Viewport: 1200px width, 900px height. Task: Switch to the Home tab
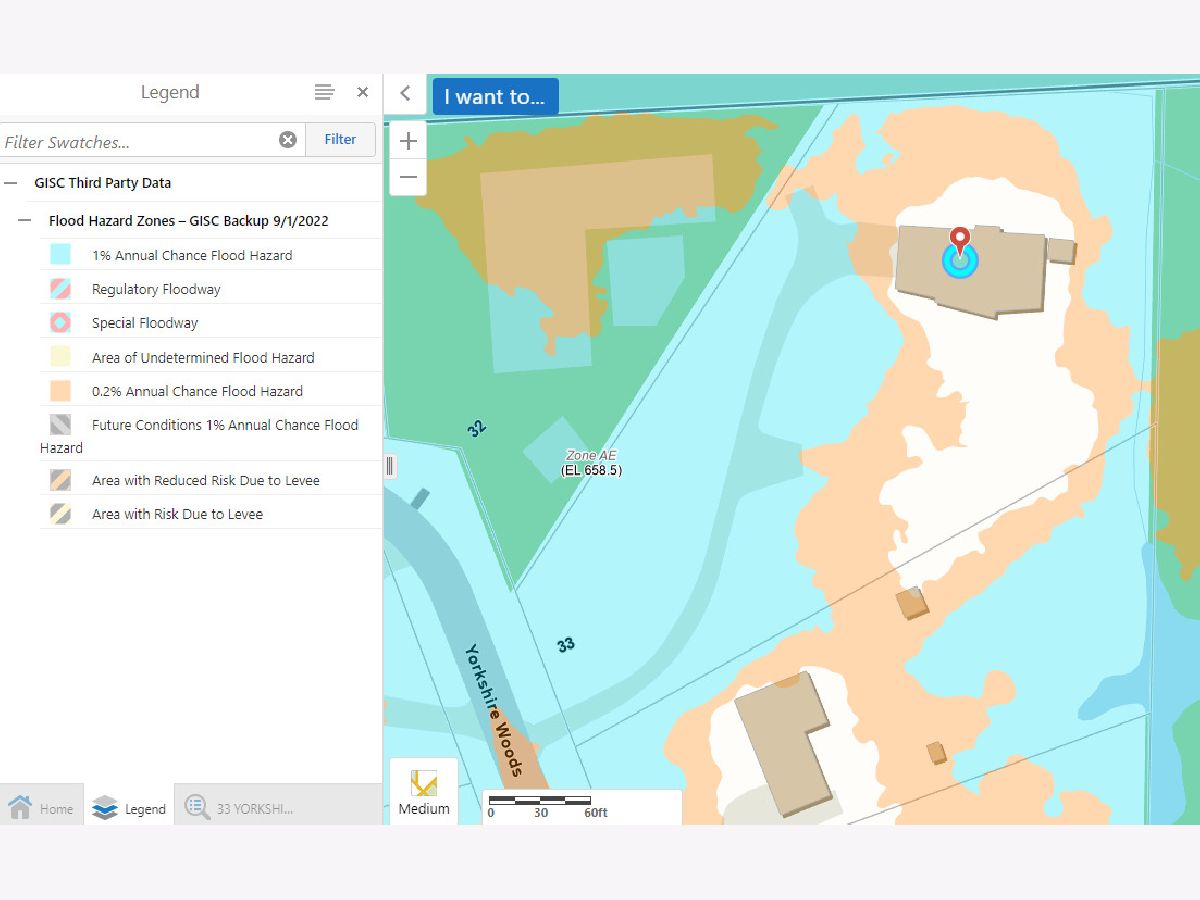[42, 808]
